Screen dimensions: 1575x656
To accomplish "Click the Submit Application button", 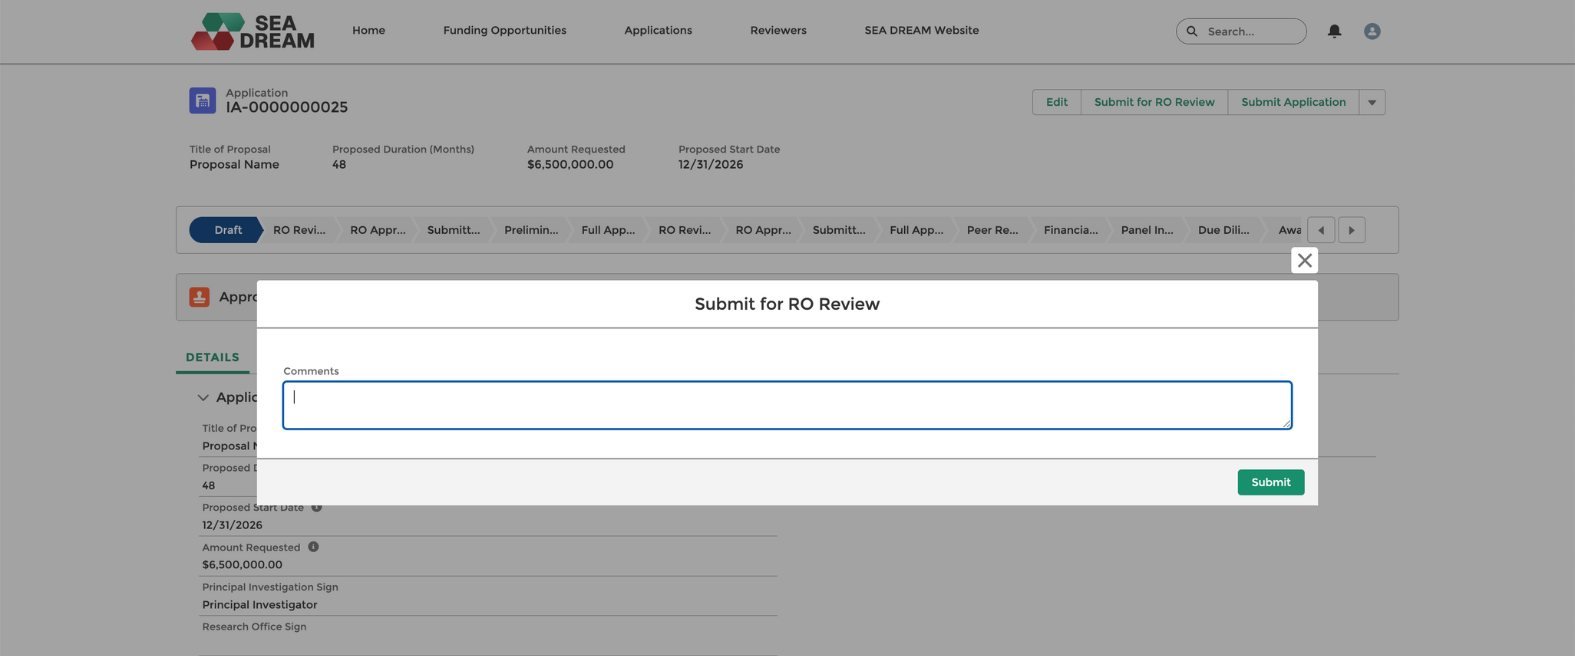I will point(1293,102).
